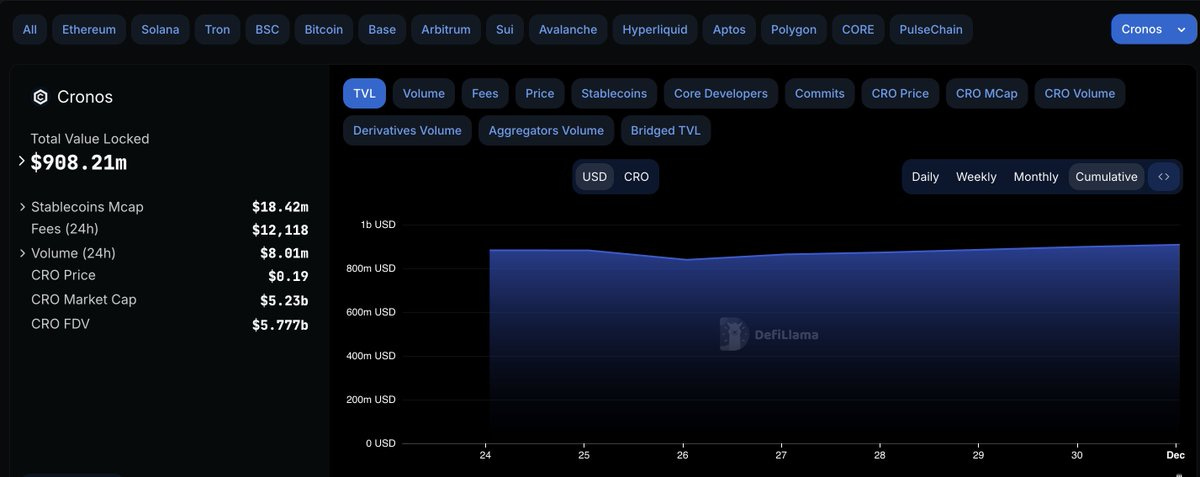Enable the CRO Price metric

pos(900,93)
